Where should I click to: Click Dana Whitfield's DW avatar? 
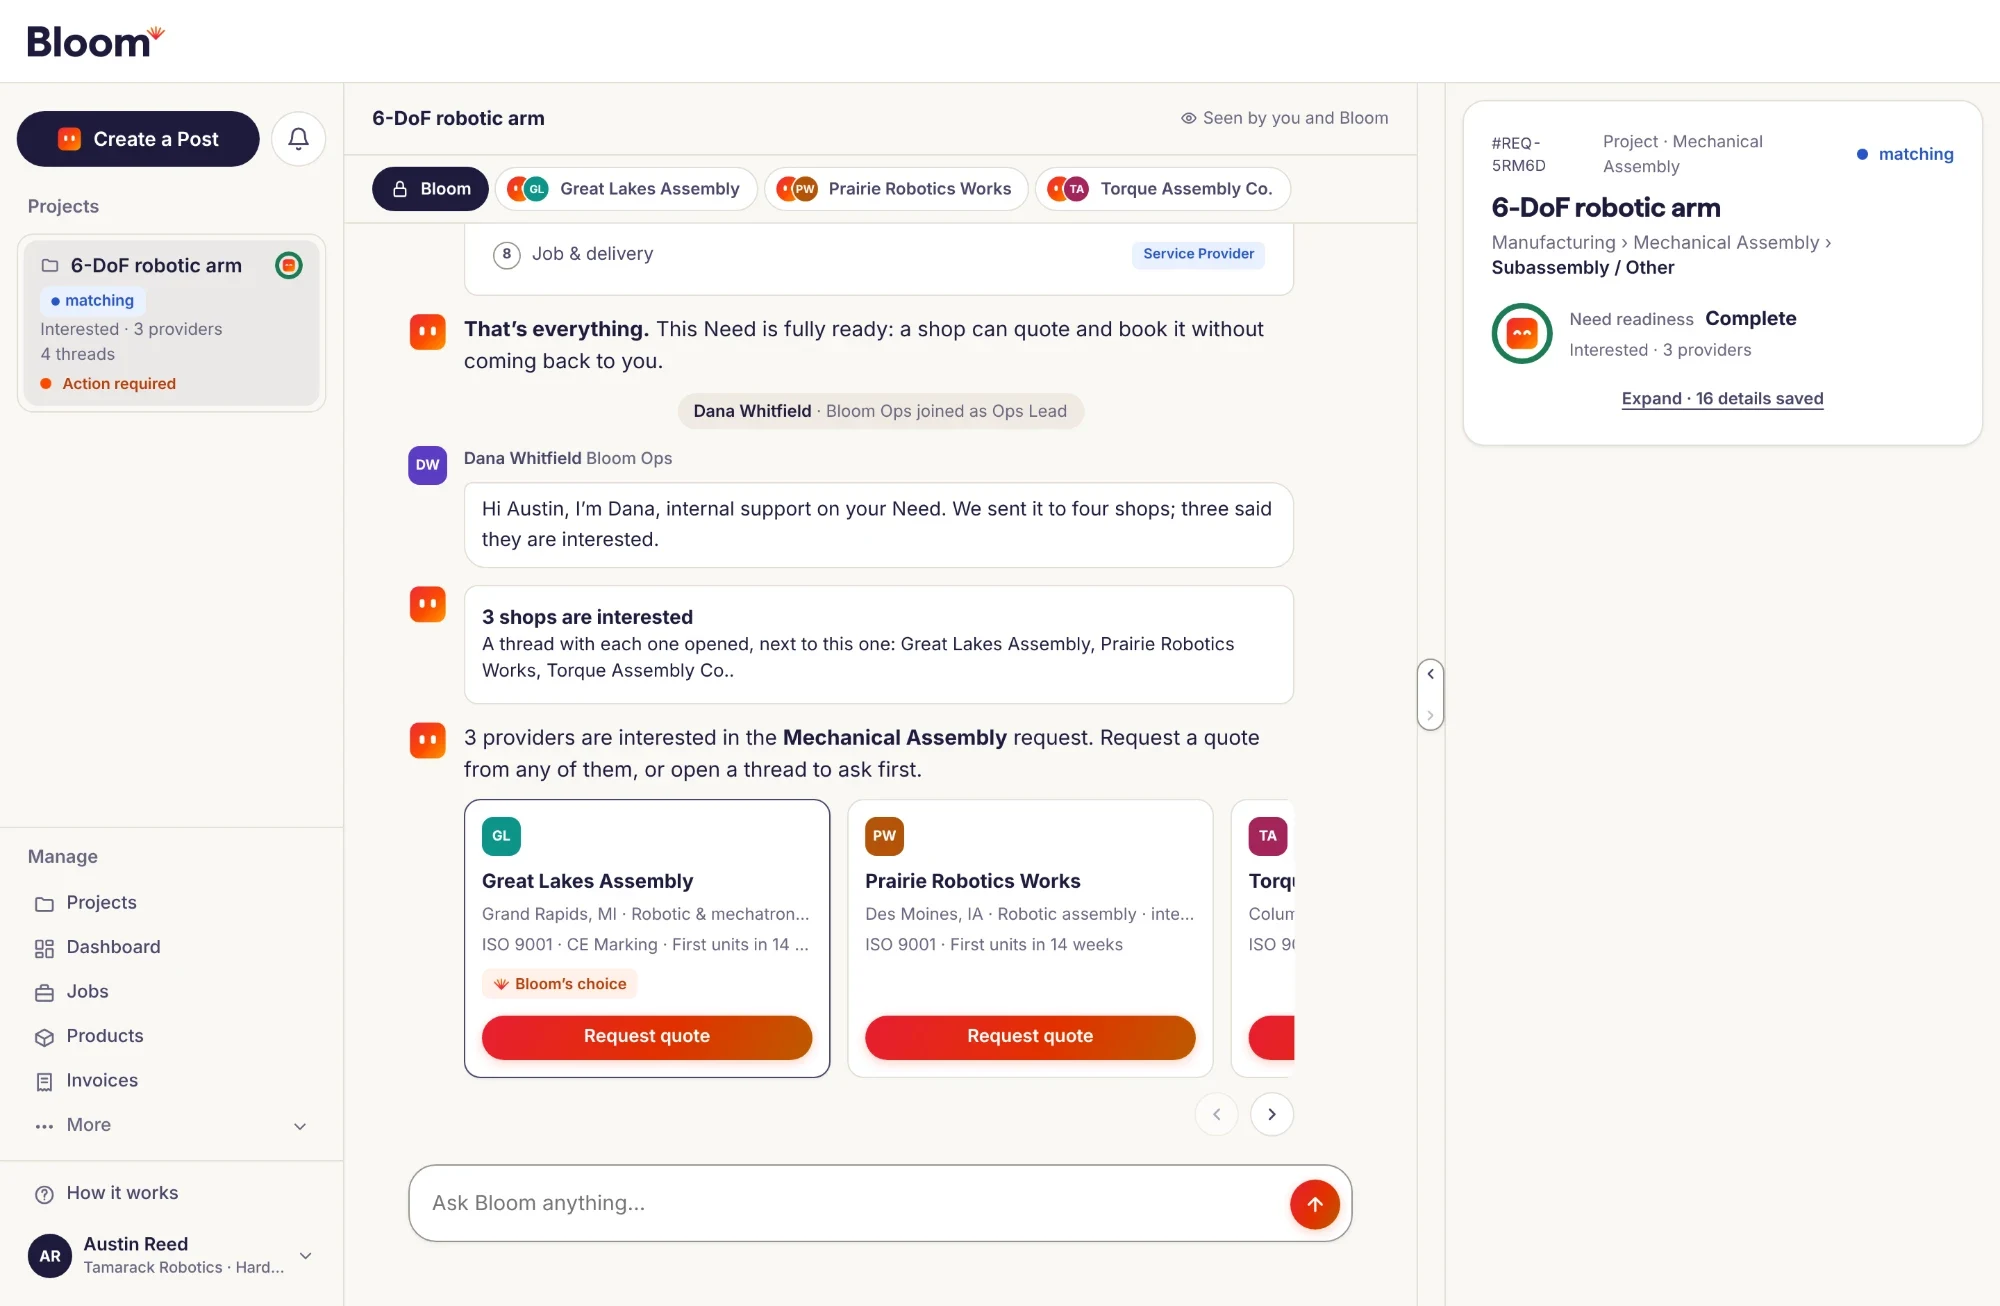pyautogui.click(x=427, y=465)
